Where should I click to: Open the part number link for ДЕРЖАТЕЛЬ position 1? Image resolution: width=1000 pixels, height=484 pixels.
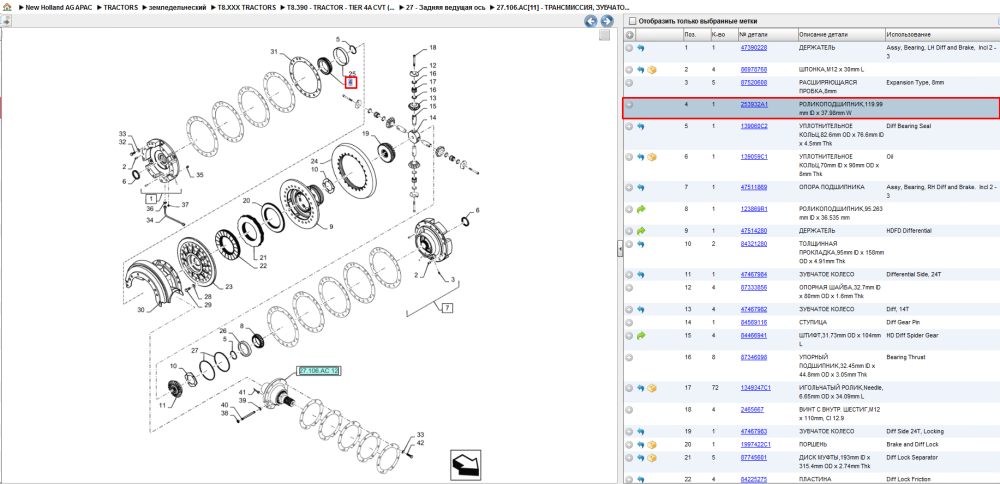753,48
